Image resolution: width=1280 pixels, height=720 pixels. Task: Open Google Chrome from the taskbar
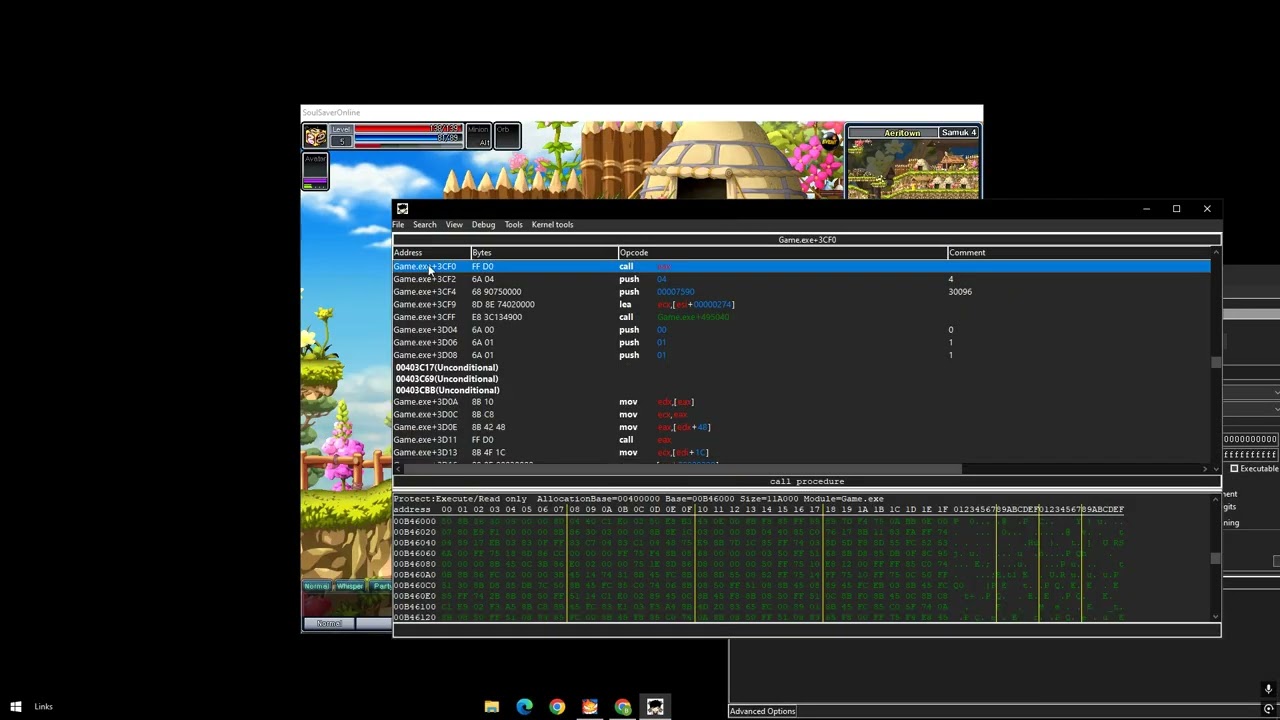pos(557,707)
